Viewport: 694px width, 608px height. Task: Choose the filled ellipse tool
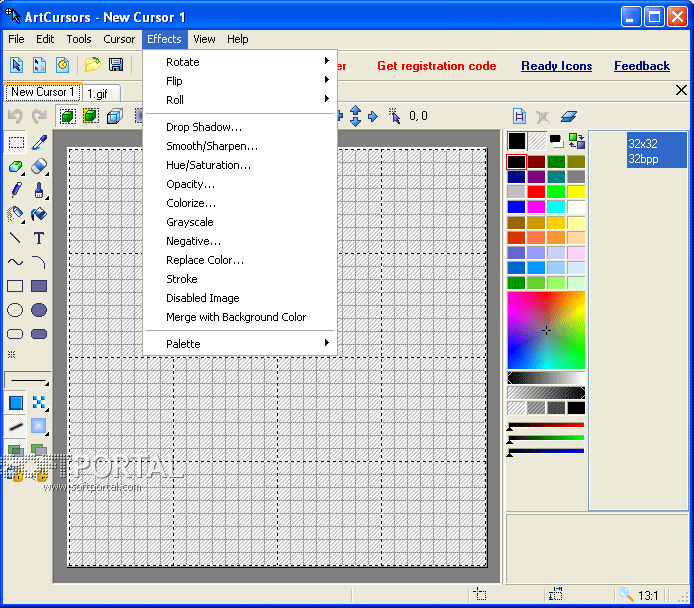pos(39,310)
